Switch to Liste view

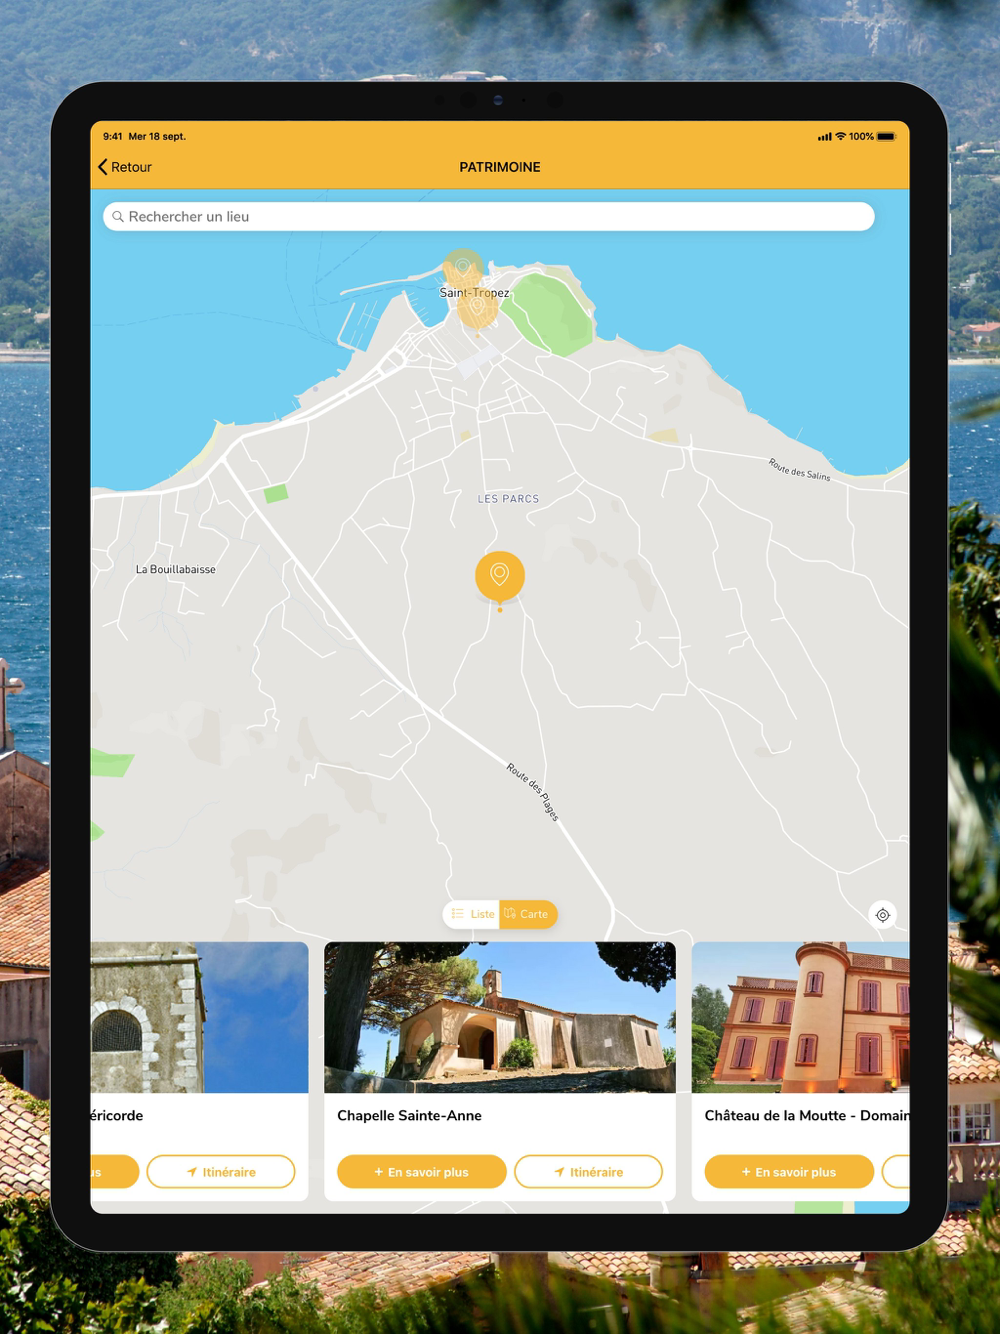[x=473, y=914]
